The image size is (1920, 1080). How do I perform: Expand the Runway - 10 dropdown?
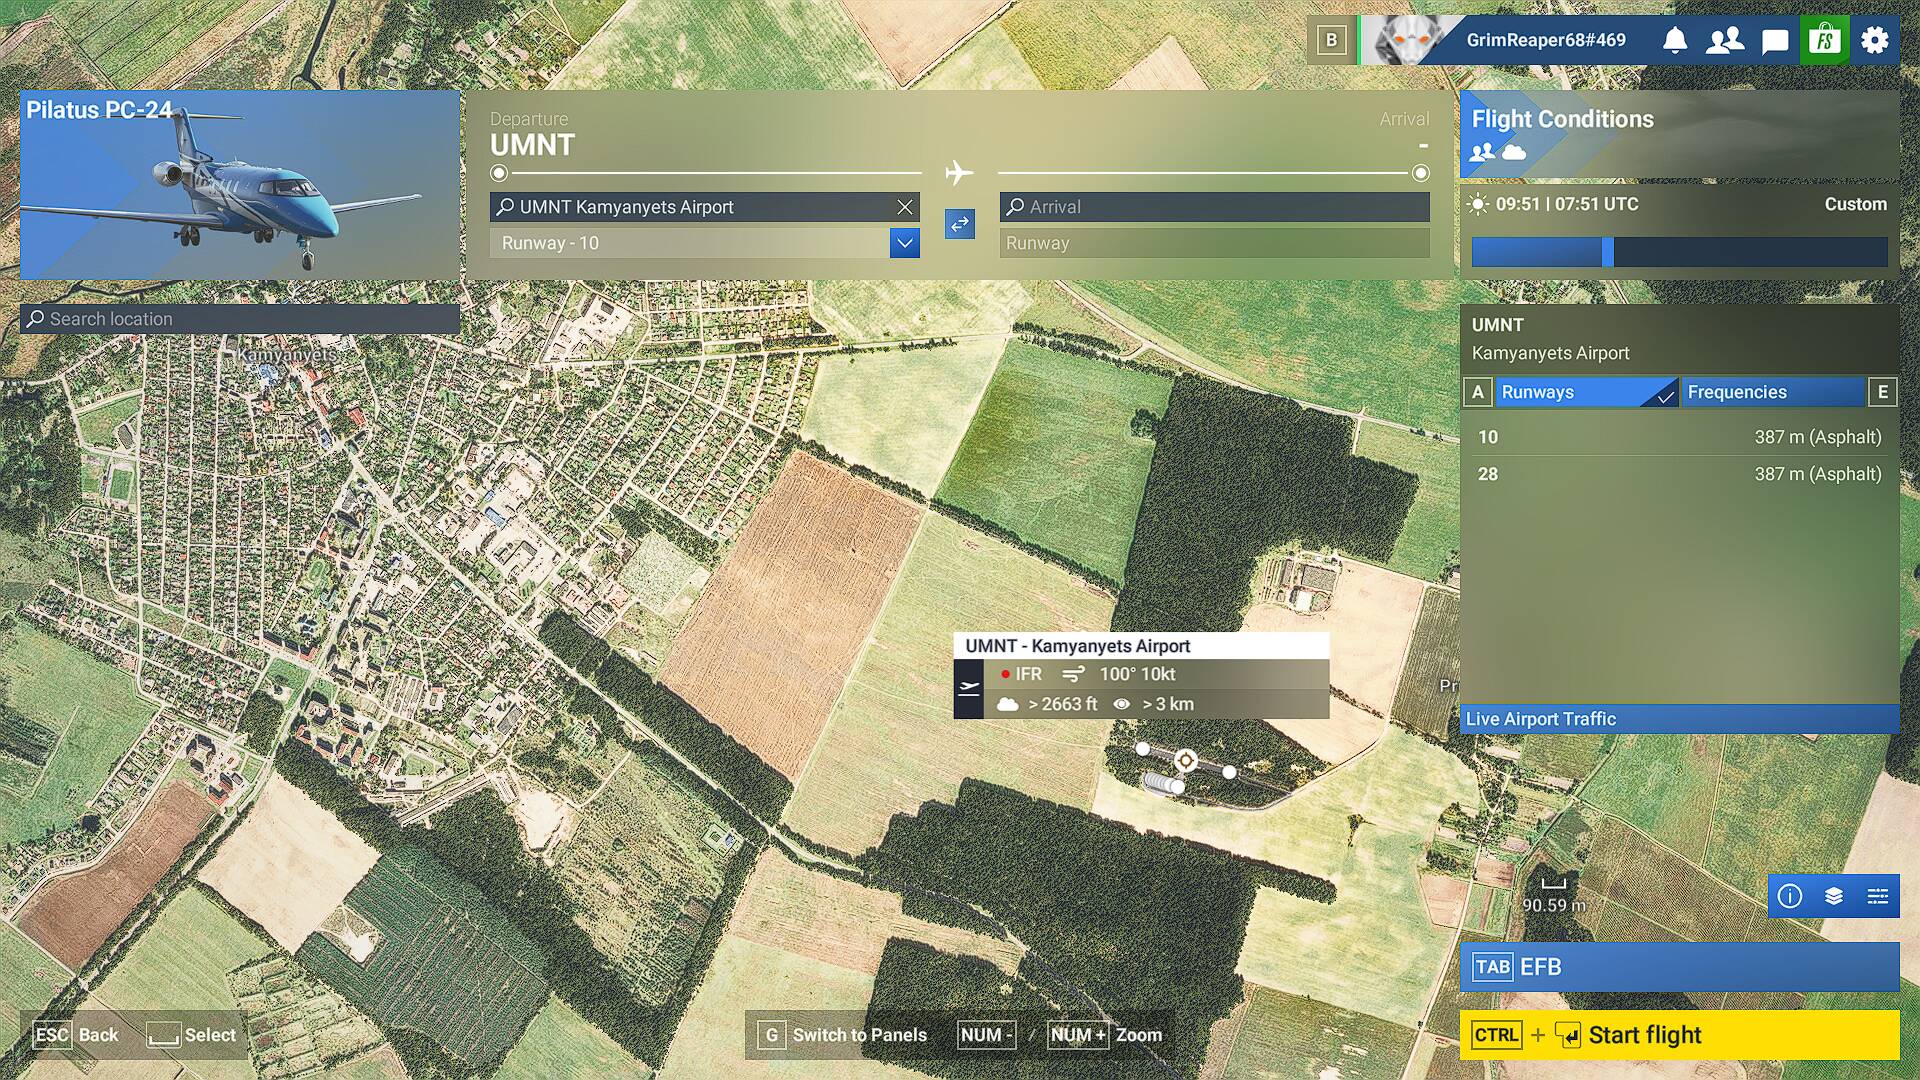pyautogui.click(x=905, y=243)
